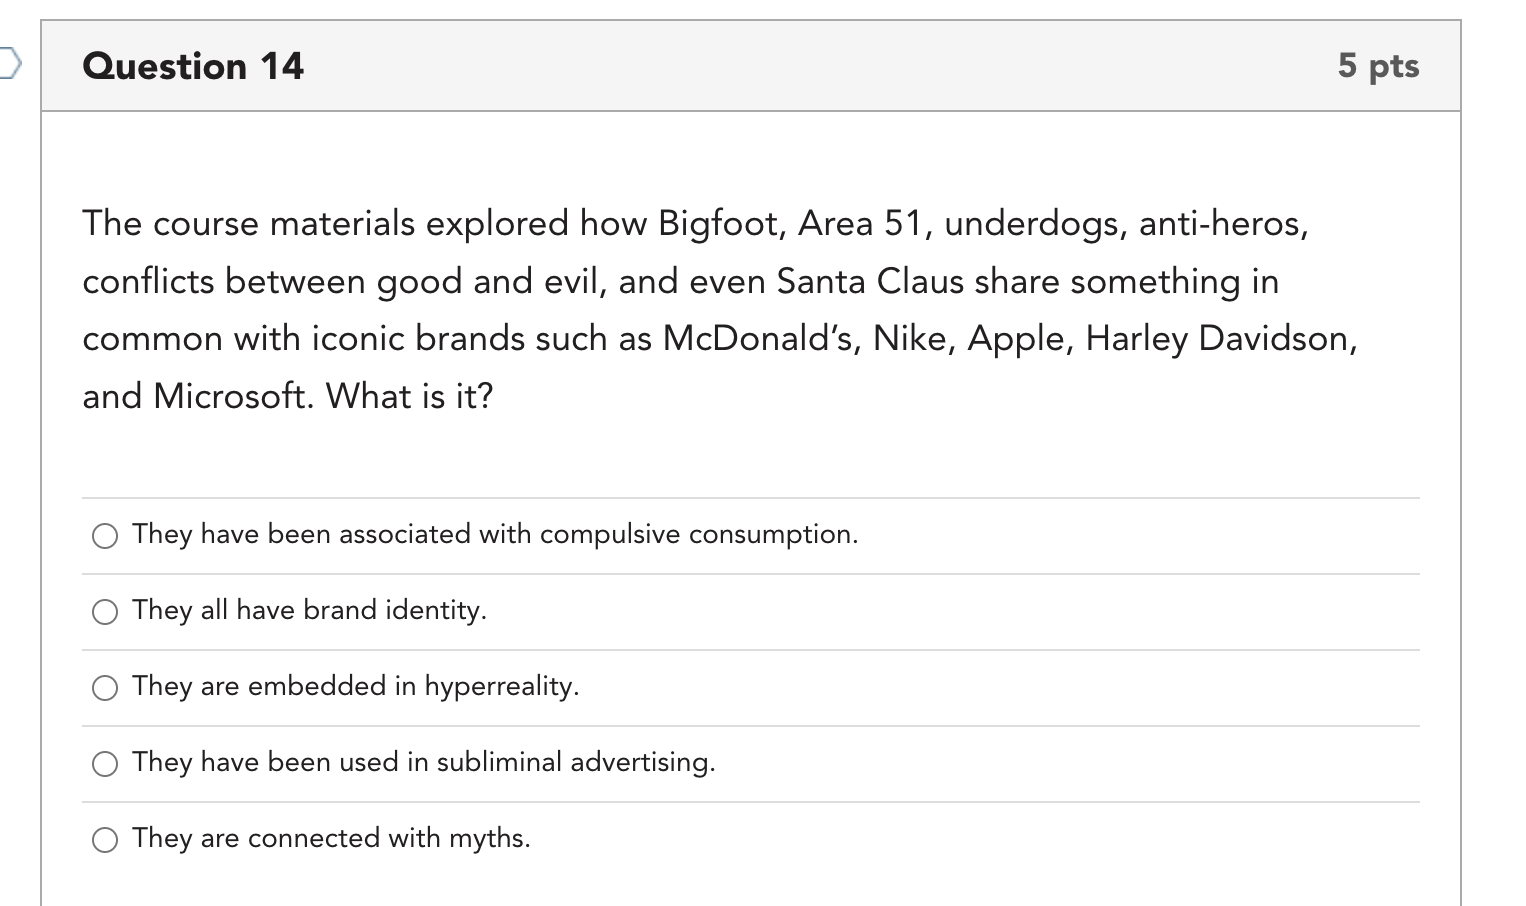Screen dimensions: 1526x906
Task: Click the subliminal advertising answer text
Action: coord(424,763)
